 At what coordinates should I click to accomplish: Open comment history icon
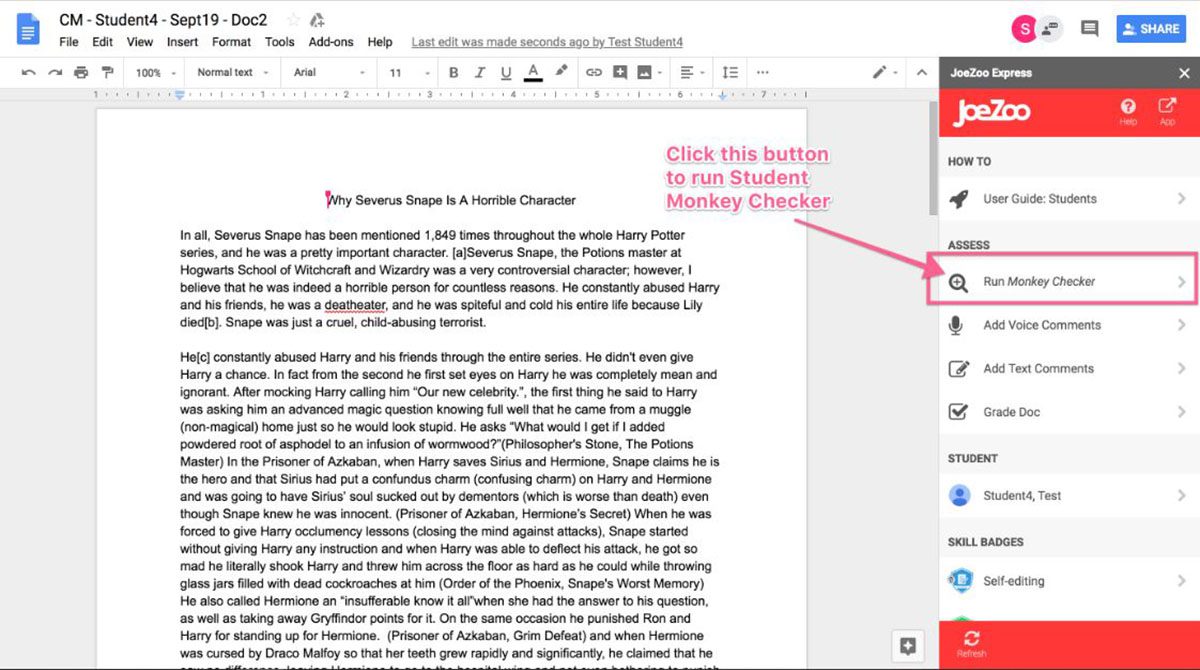coord(1089,29)
